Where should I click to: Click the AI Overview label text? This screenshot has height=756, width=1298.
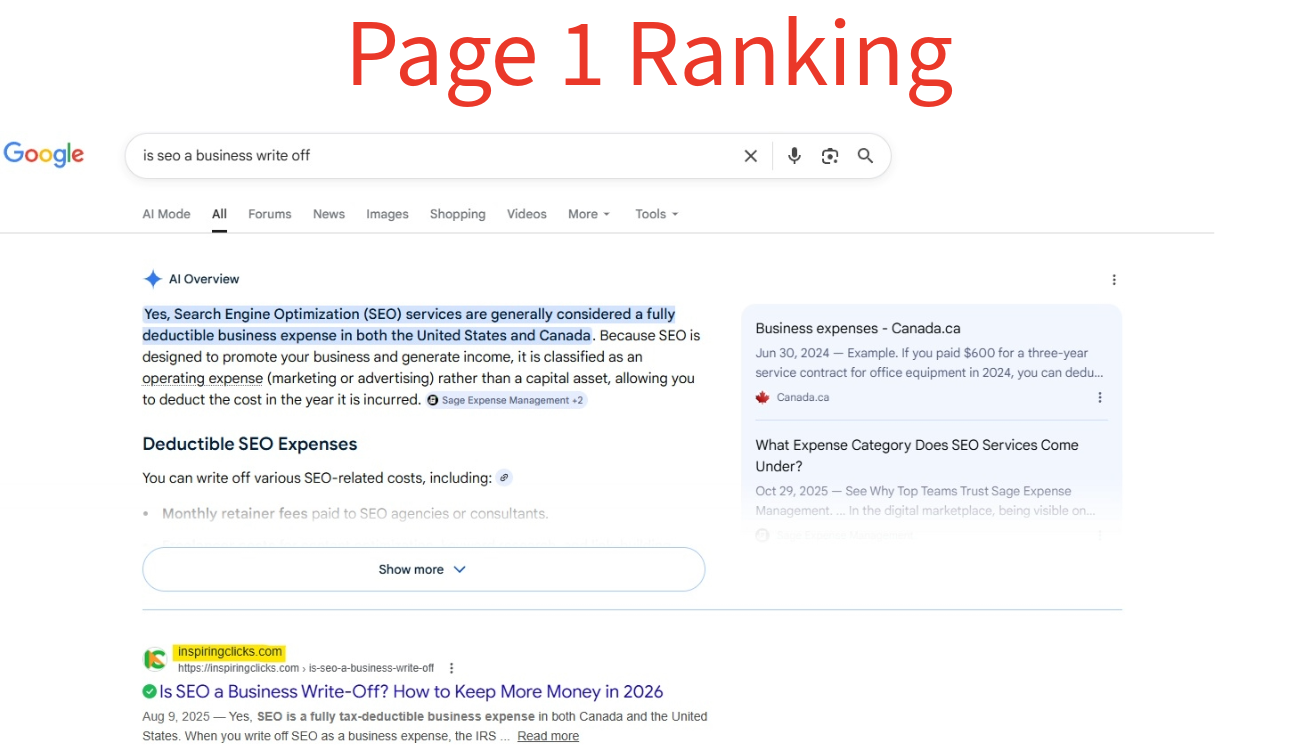(x=204, y=279)
